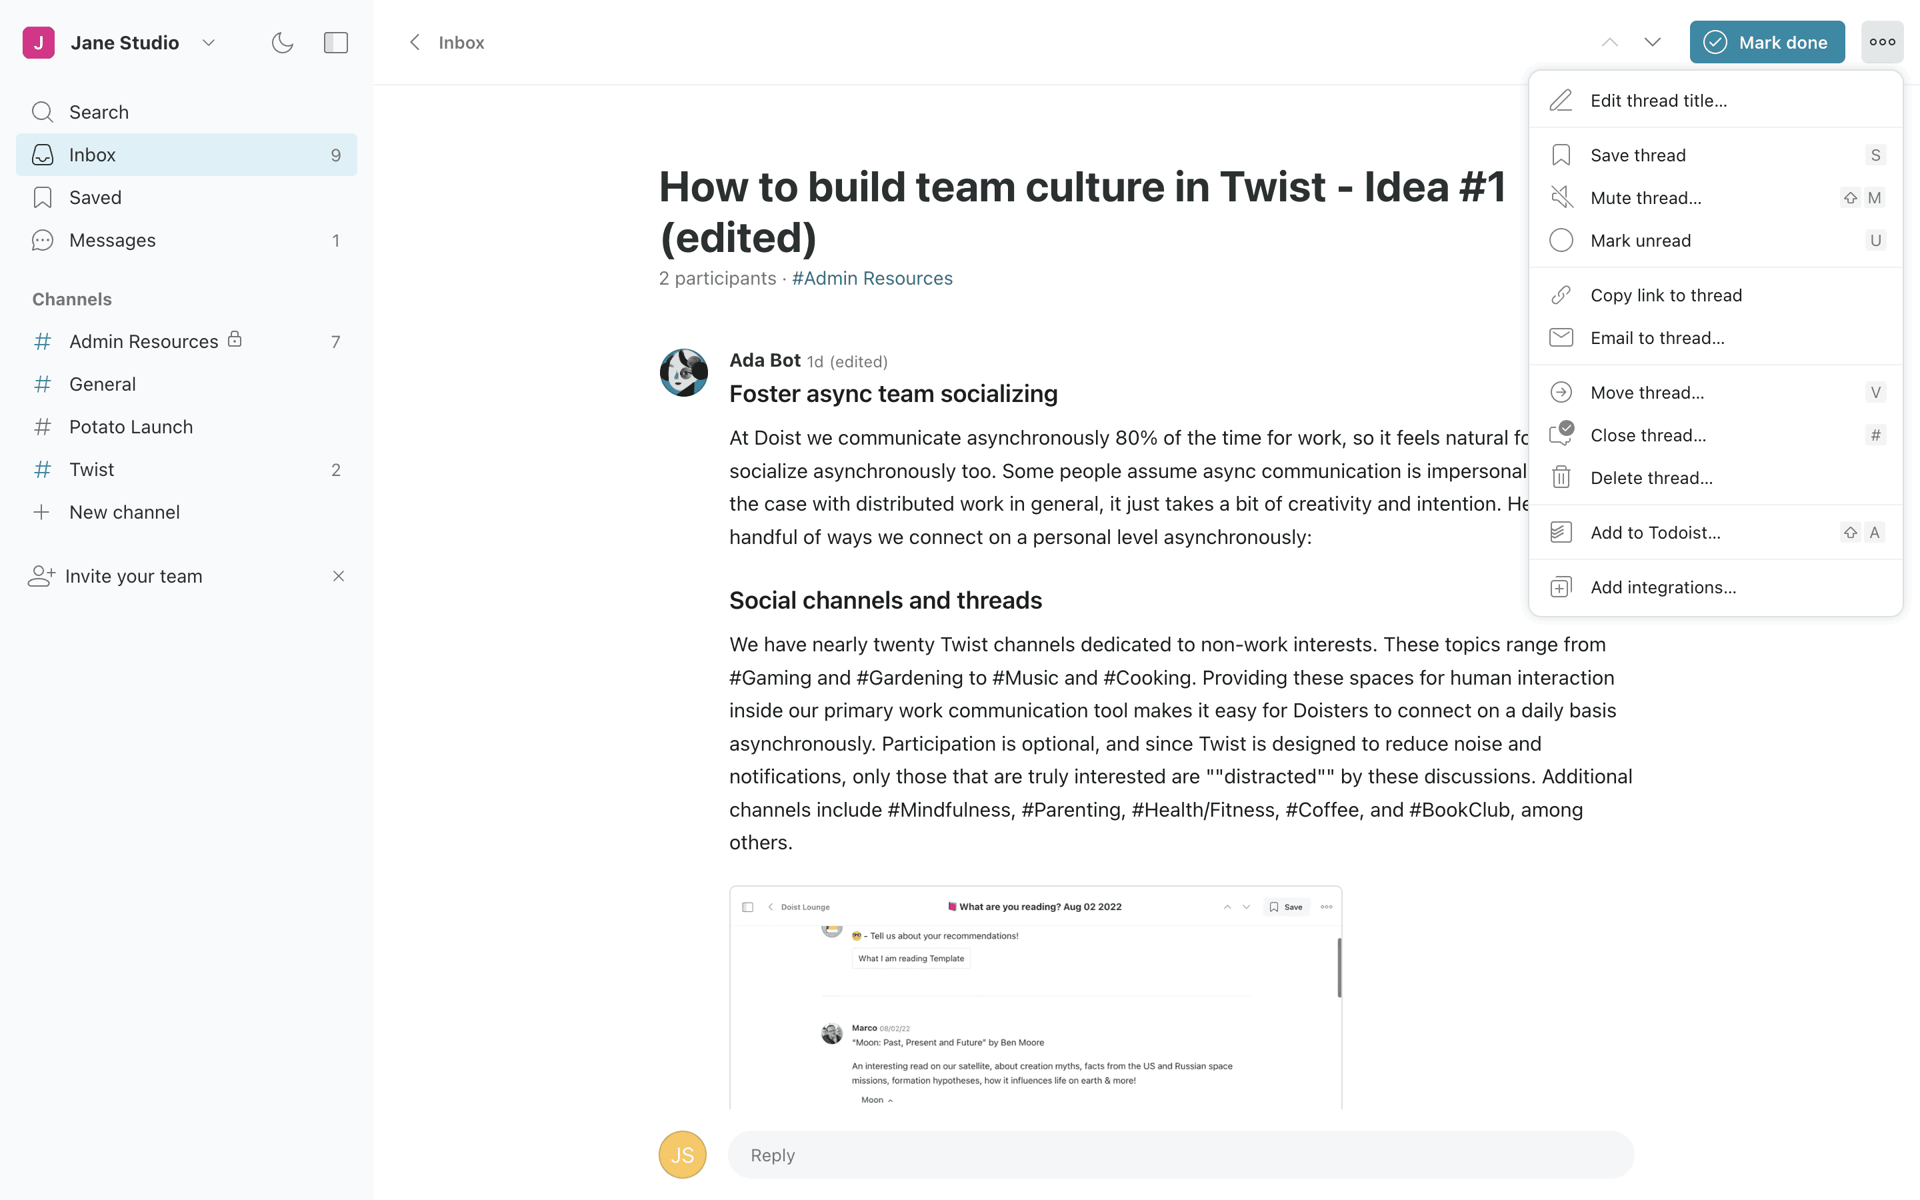This screenshot has height=1200, width=1920.
Task: Click the Jane Studio workspace avatar
Action: coord(38,42)
